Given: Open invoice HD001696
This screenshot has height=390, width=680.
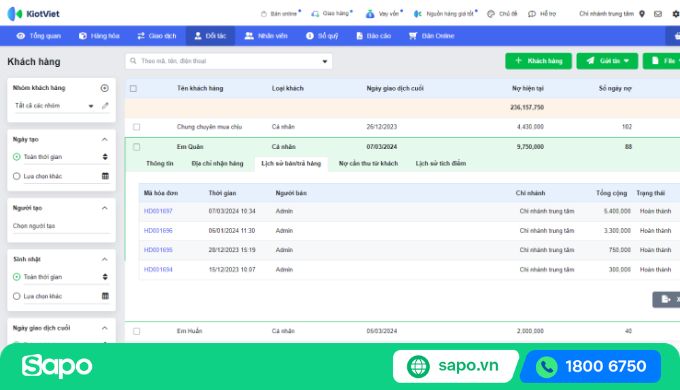Looking at the screenshot, I should point(158,231).
